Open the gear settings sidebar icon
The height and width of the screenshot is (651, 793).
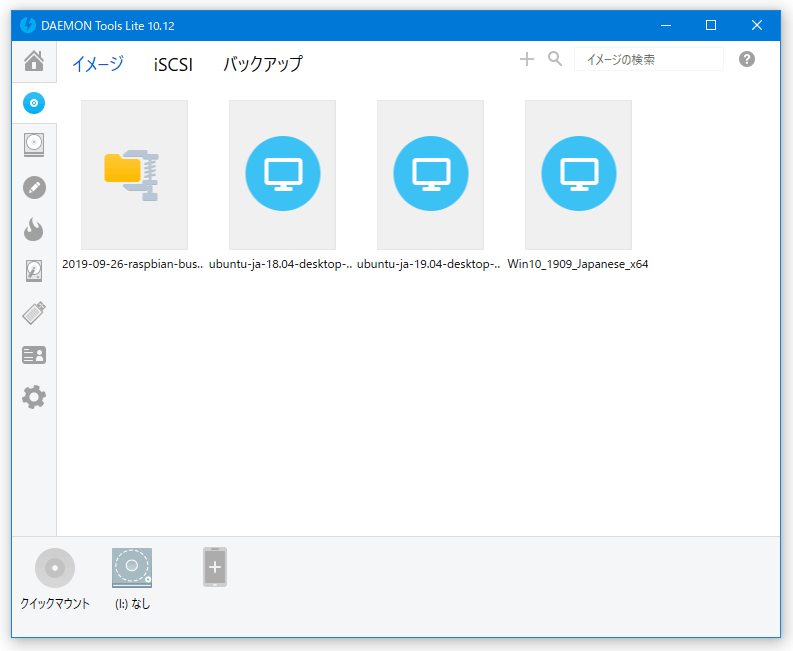[x=34, y=397]
